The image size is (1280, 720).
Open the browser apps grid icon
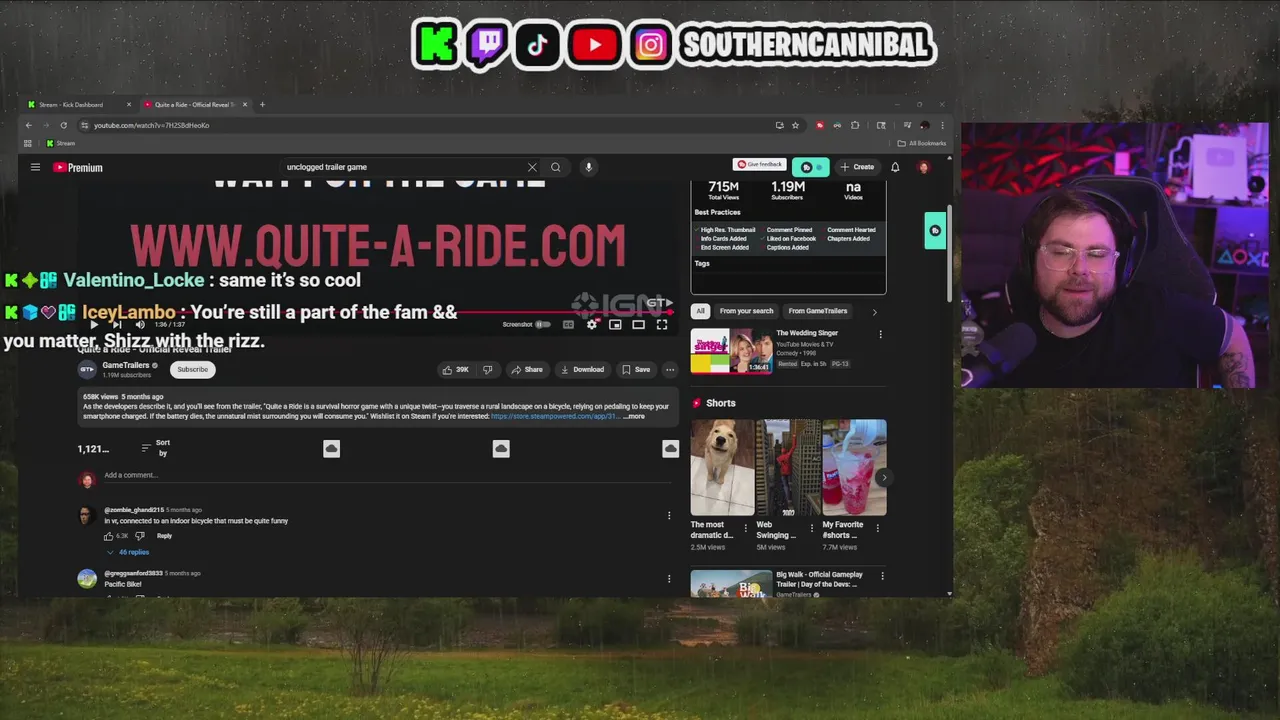(28, 143)
